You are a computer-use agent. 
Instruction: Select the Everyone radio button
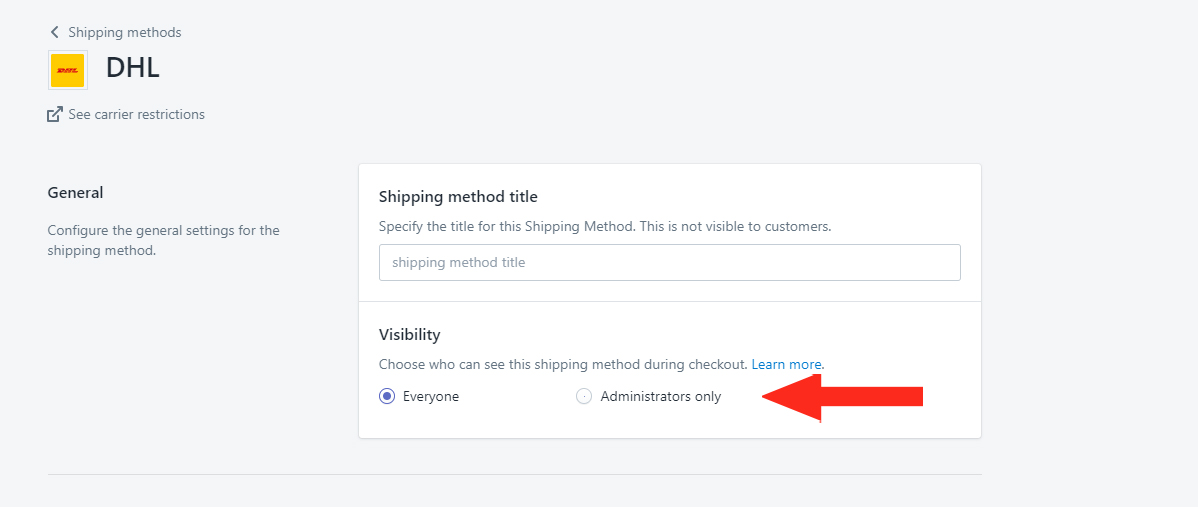click(387, 396)
